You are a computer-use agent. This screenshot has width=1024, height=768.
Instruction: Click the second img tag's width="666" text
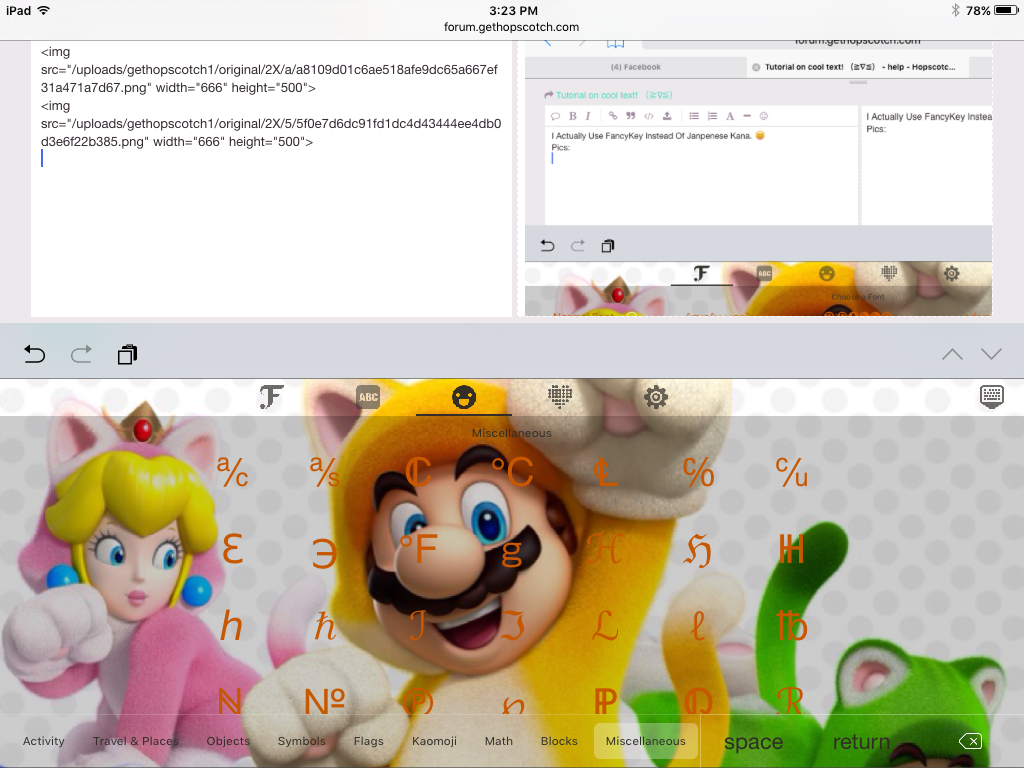[188, 142]
